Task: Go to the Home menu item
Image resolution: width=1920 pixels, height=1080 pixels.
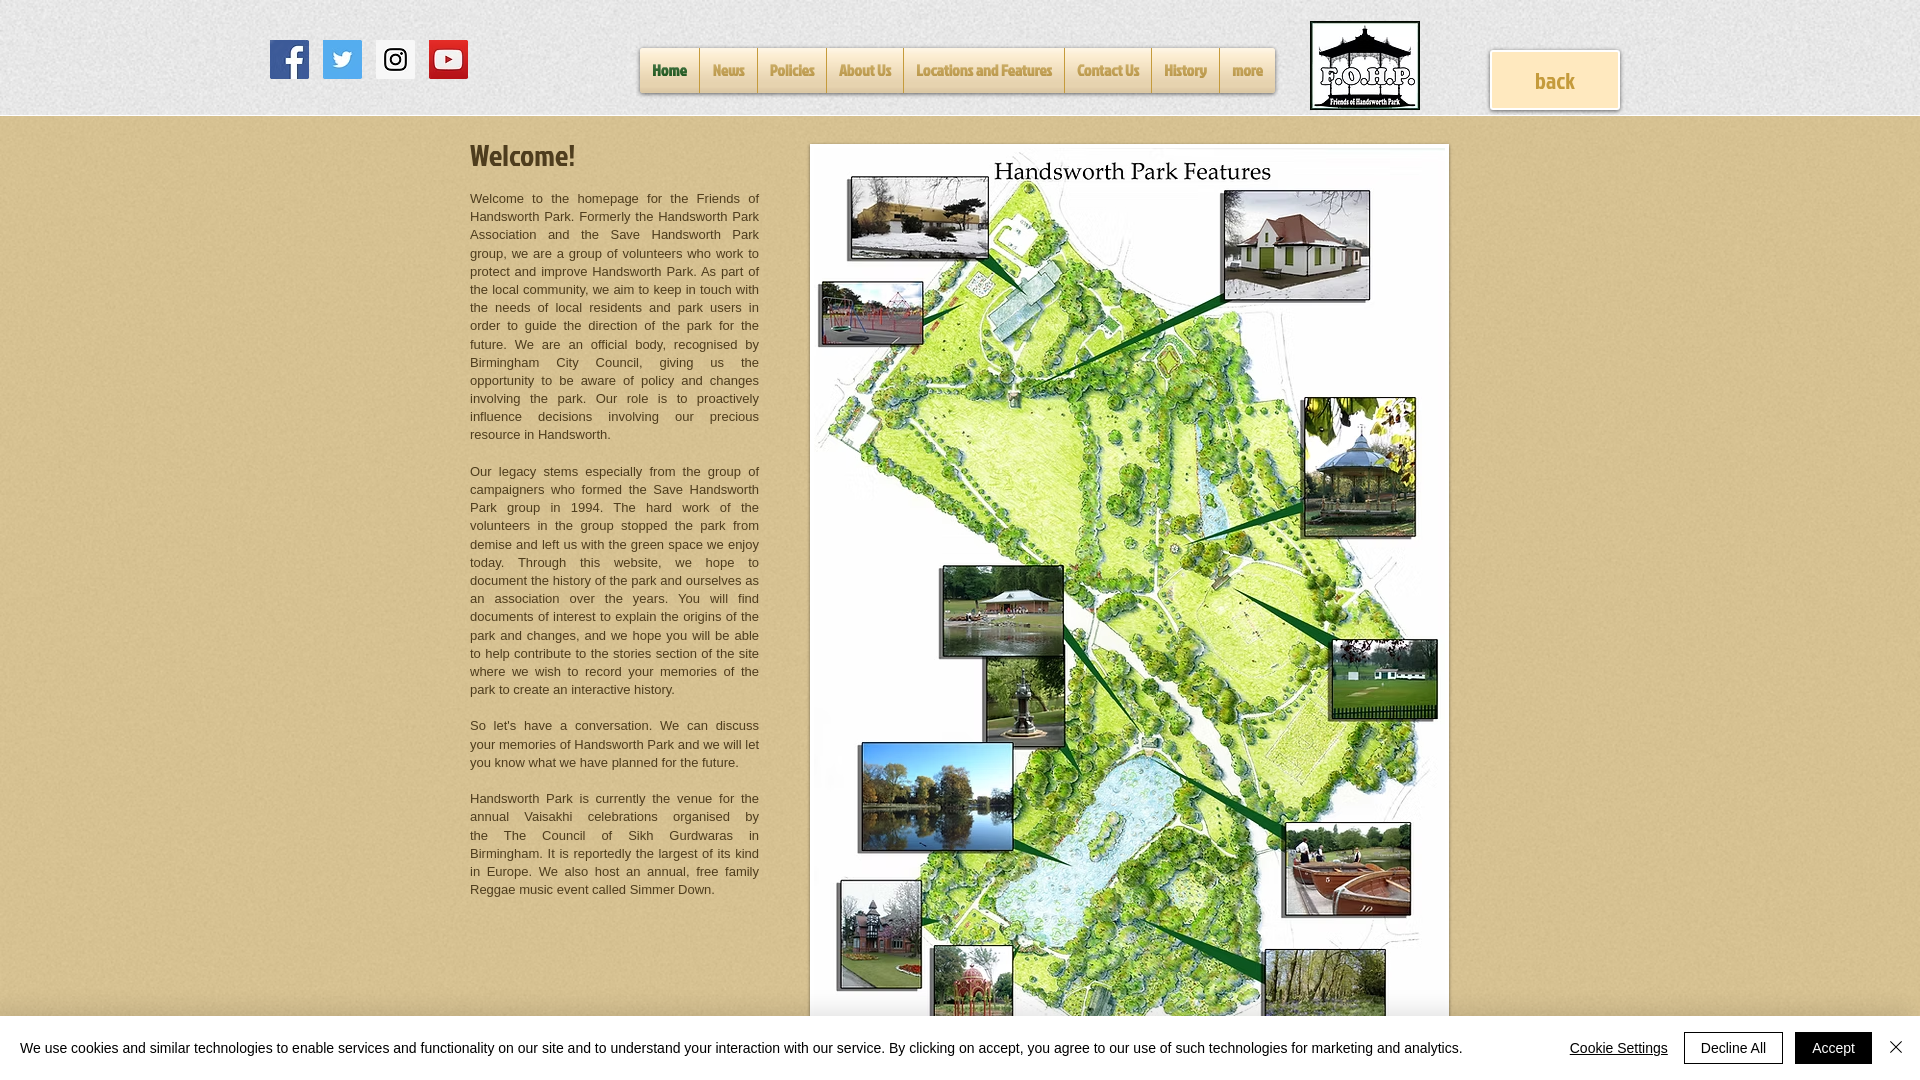Action: pos(669,70)
